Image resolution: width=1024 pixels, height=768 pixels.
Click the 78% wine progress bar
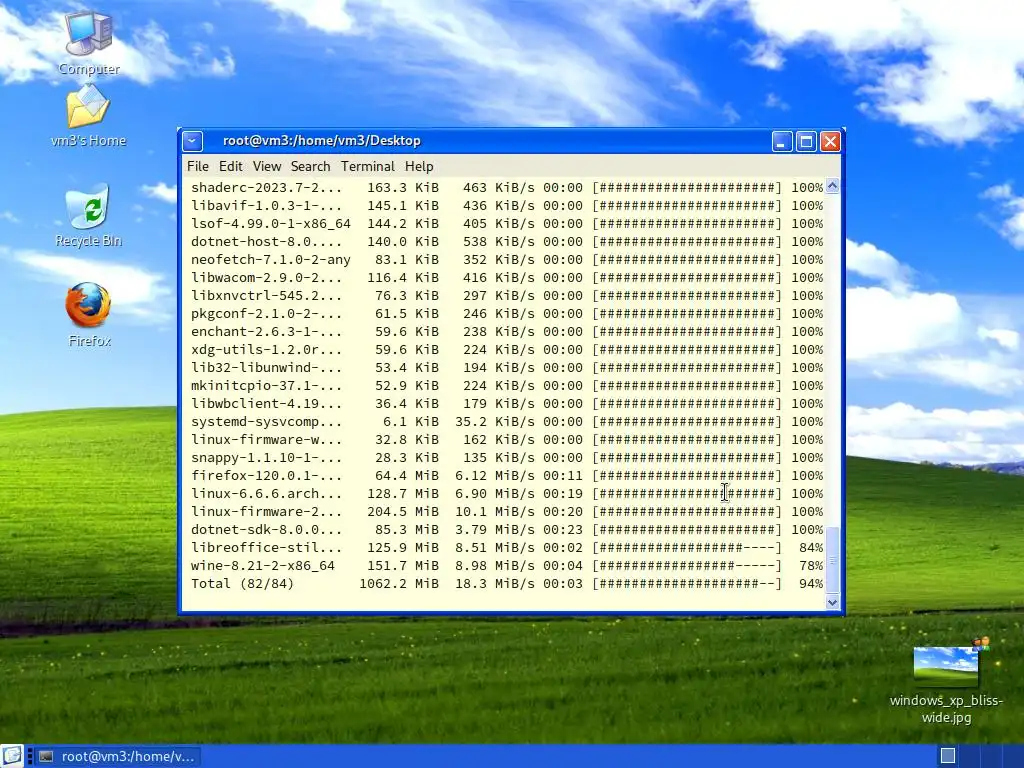[687, 566]
